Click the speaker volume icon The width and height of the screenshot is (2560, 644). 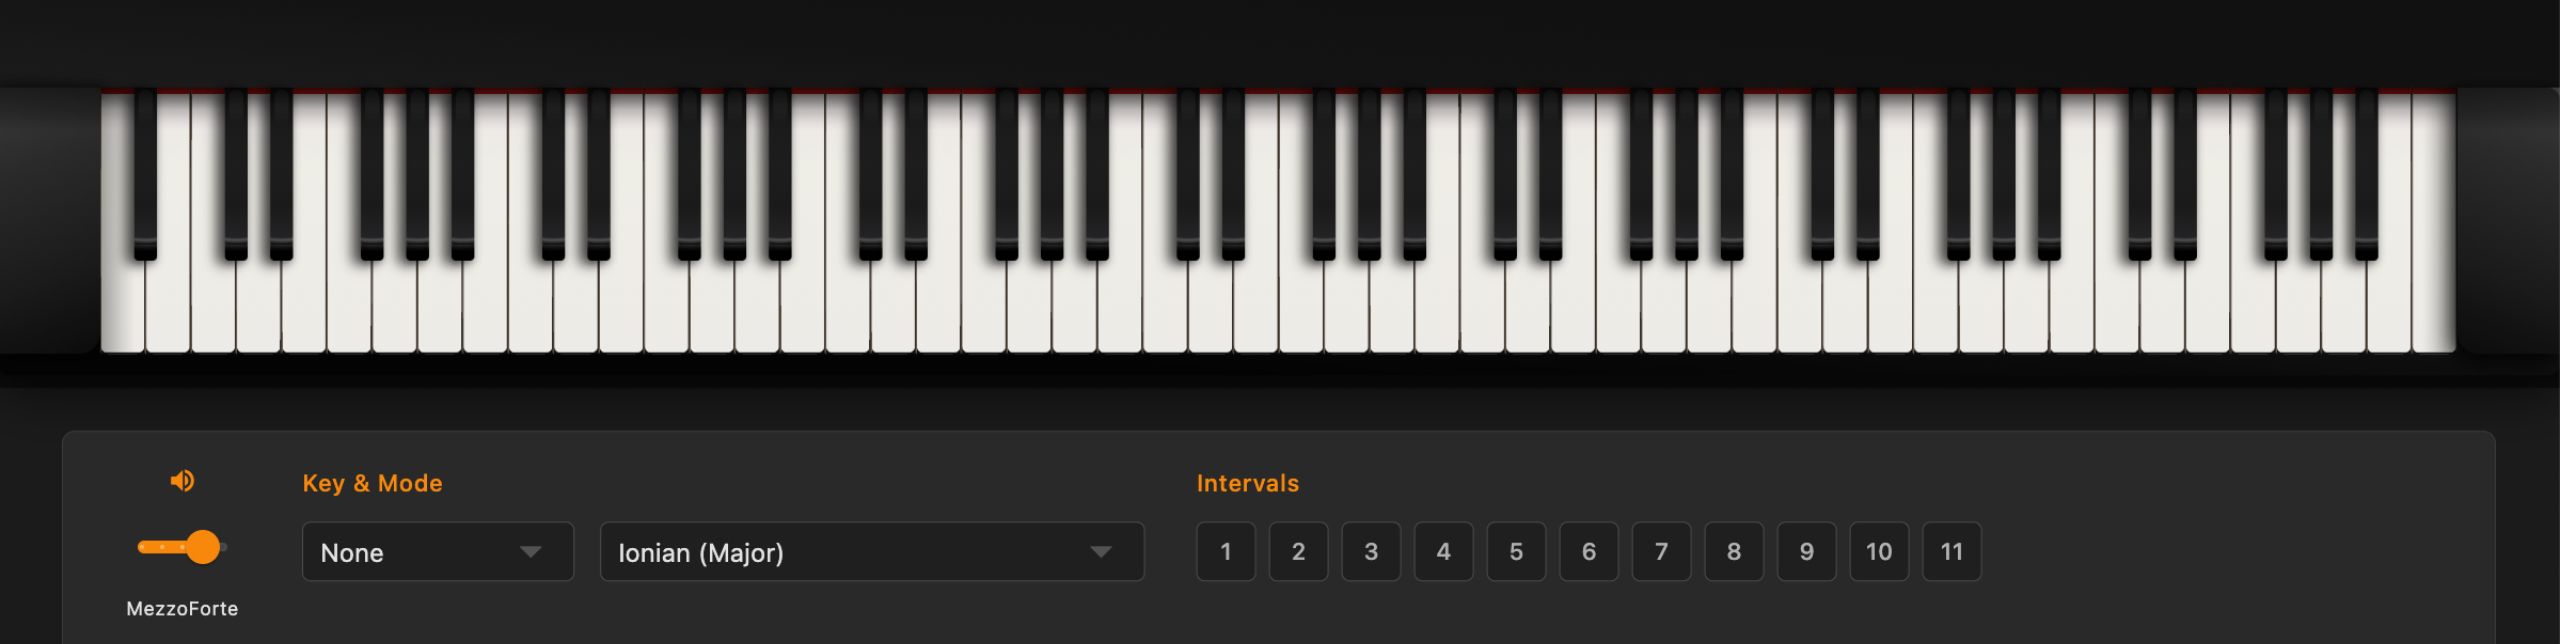click(x=182, y=481)
